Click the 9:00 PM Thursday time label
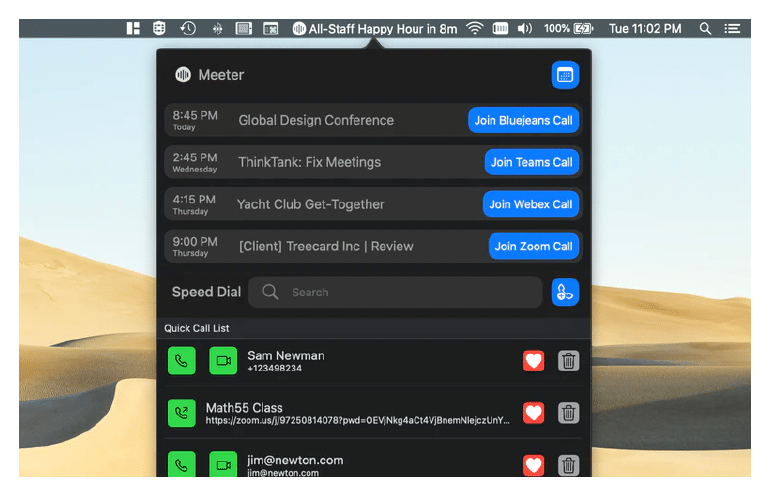770x496 pixels. [x=195, y=246]
